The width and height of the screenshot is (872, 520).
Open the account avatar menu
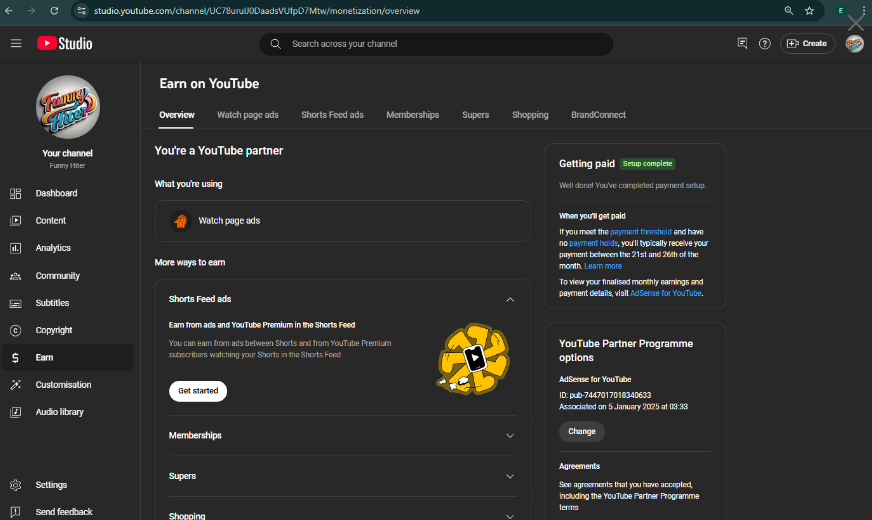point(854,43)
